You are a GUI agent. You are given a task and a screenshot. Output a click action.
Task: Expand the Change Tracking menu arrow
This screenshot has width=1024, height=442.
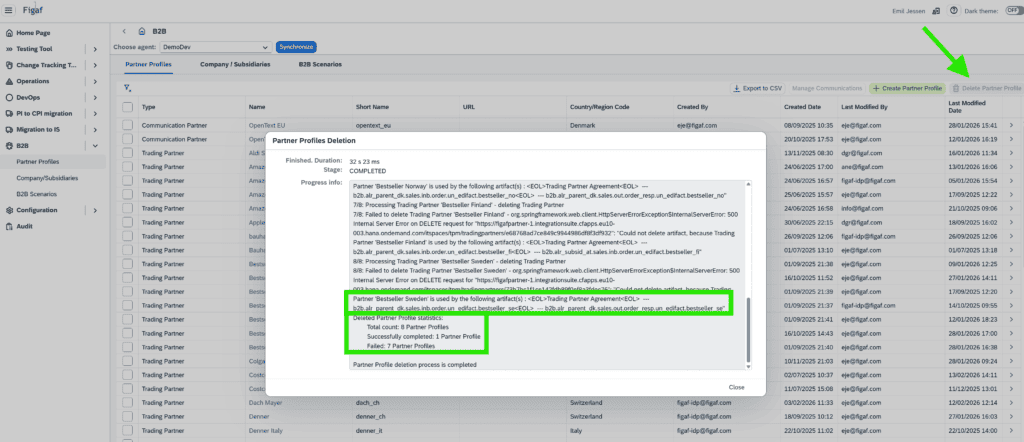click(95, 65)
